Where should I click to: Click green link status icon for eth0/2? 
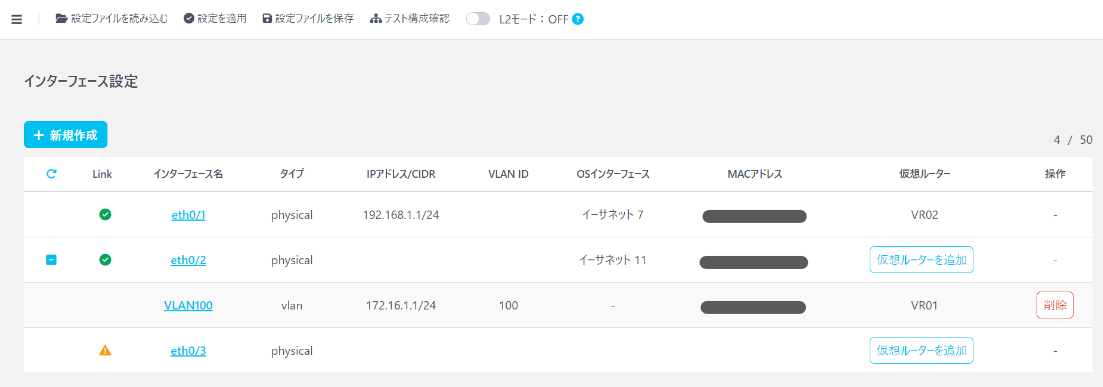tap(105, 260)
